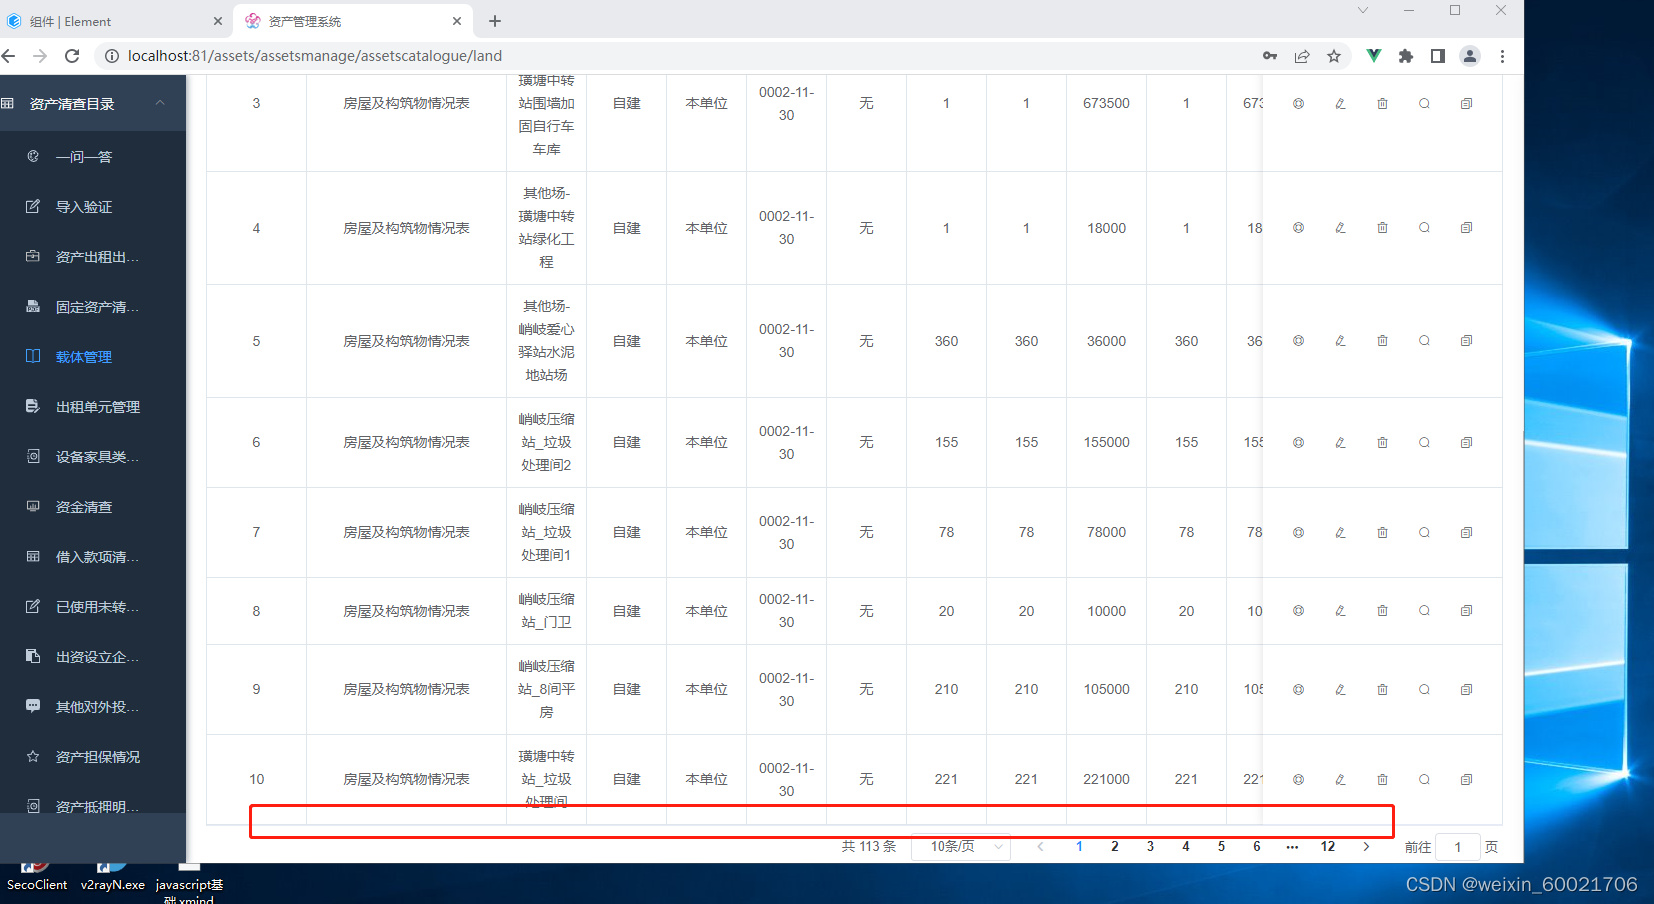Go to pagination page 12
Screen dimensions: 1654x904
[x=1327, y=846]
